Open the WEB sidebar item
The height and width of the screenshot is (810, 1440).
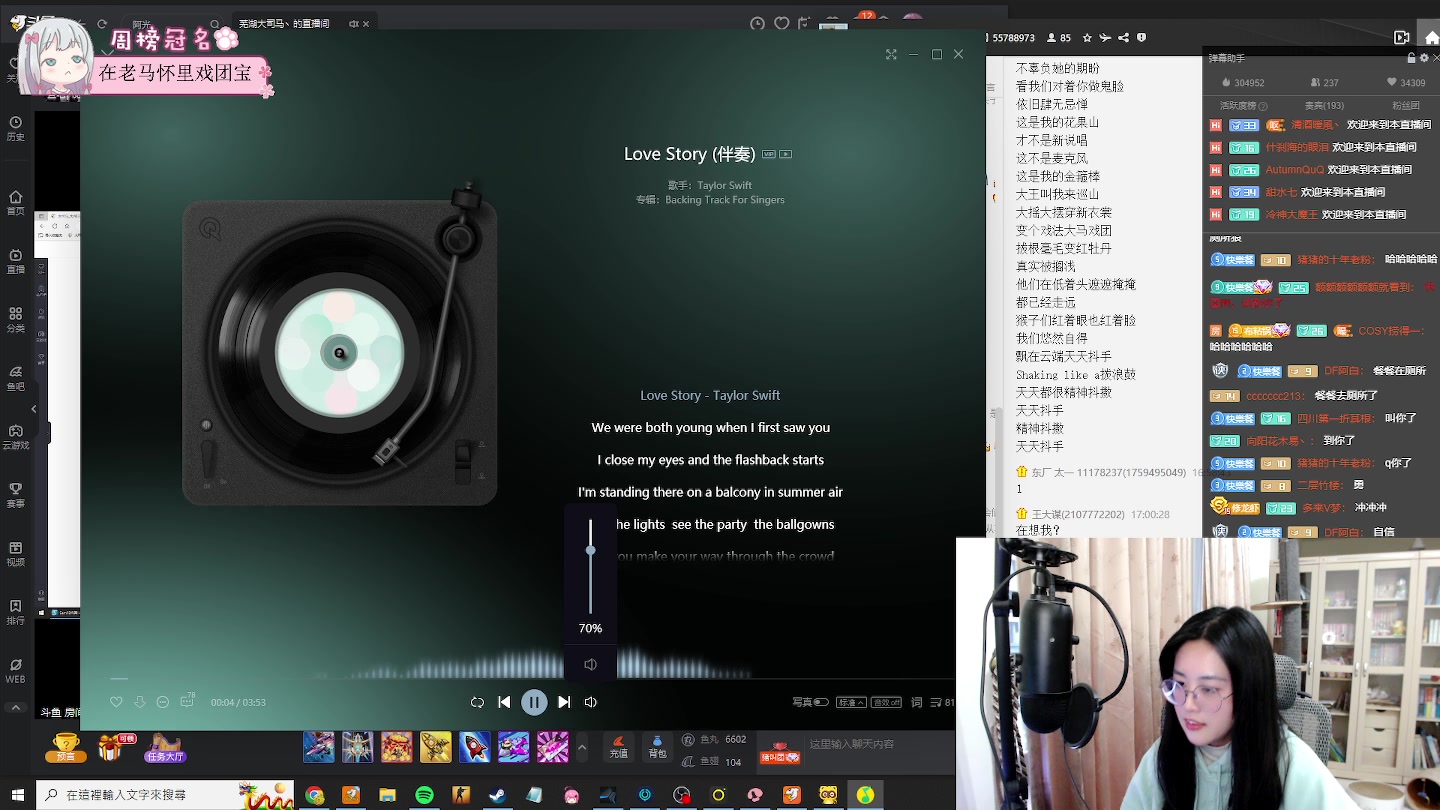click(x=16, y=671)
